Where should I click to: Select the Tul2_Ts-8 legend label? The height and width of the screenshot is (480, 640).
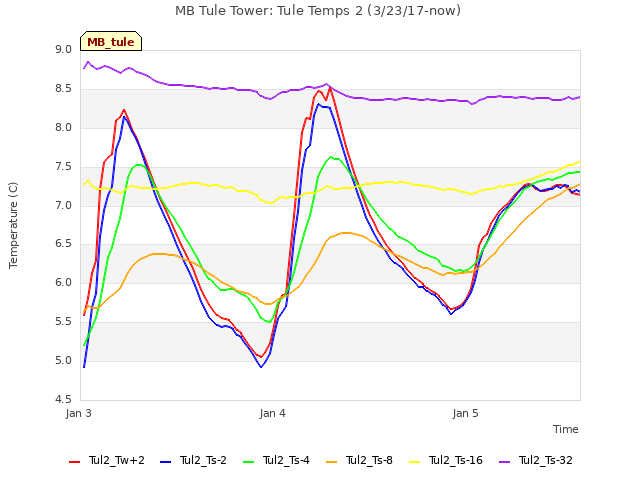[x=369, y=460]
